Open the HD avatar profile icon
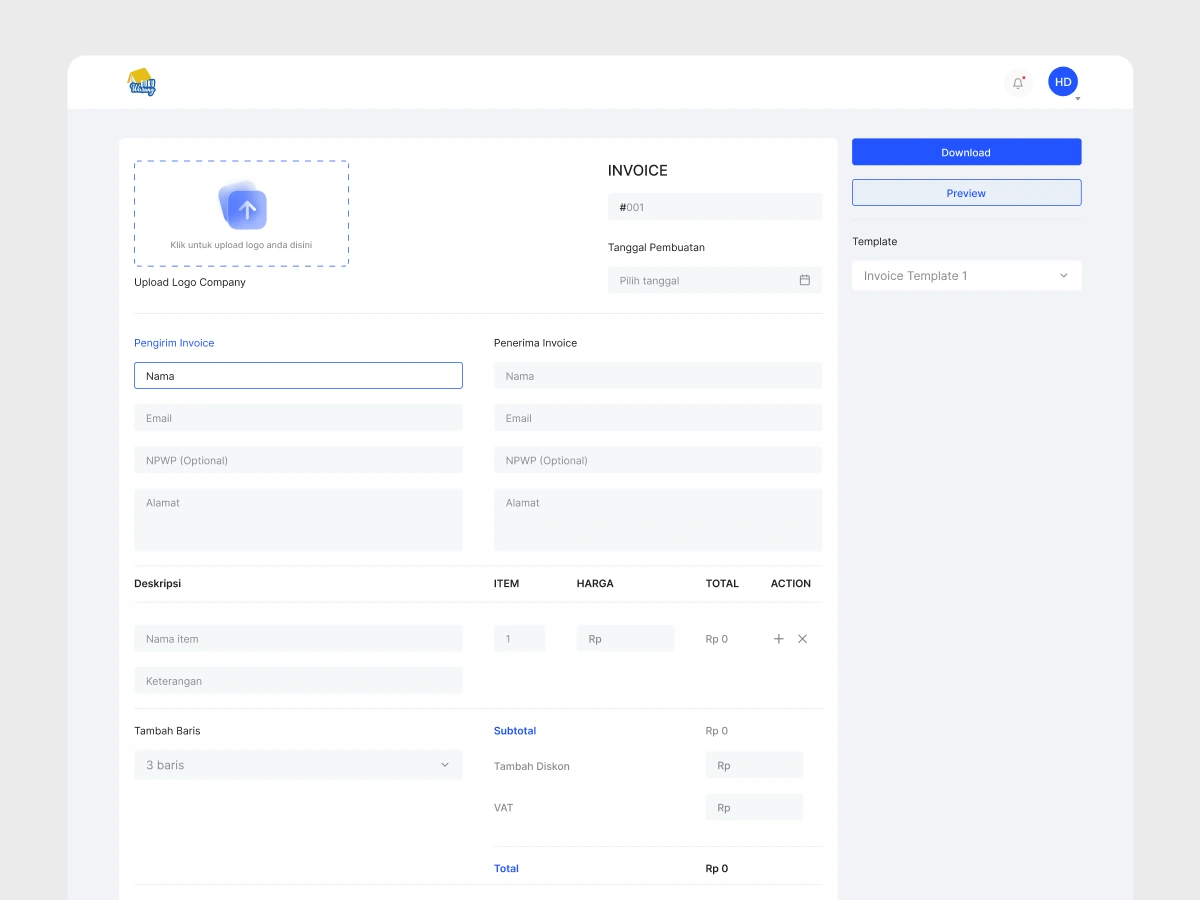This screenshot has height=900, width=1200. [1062, 81]
